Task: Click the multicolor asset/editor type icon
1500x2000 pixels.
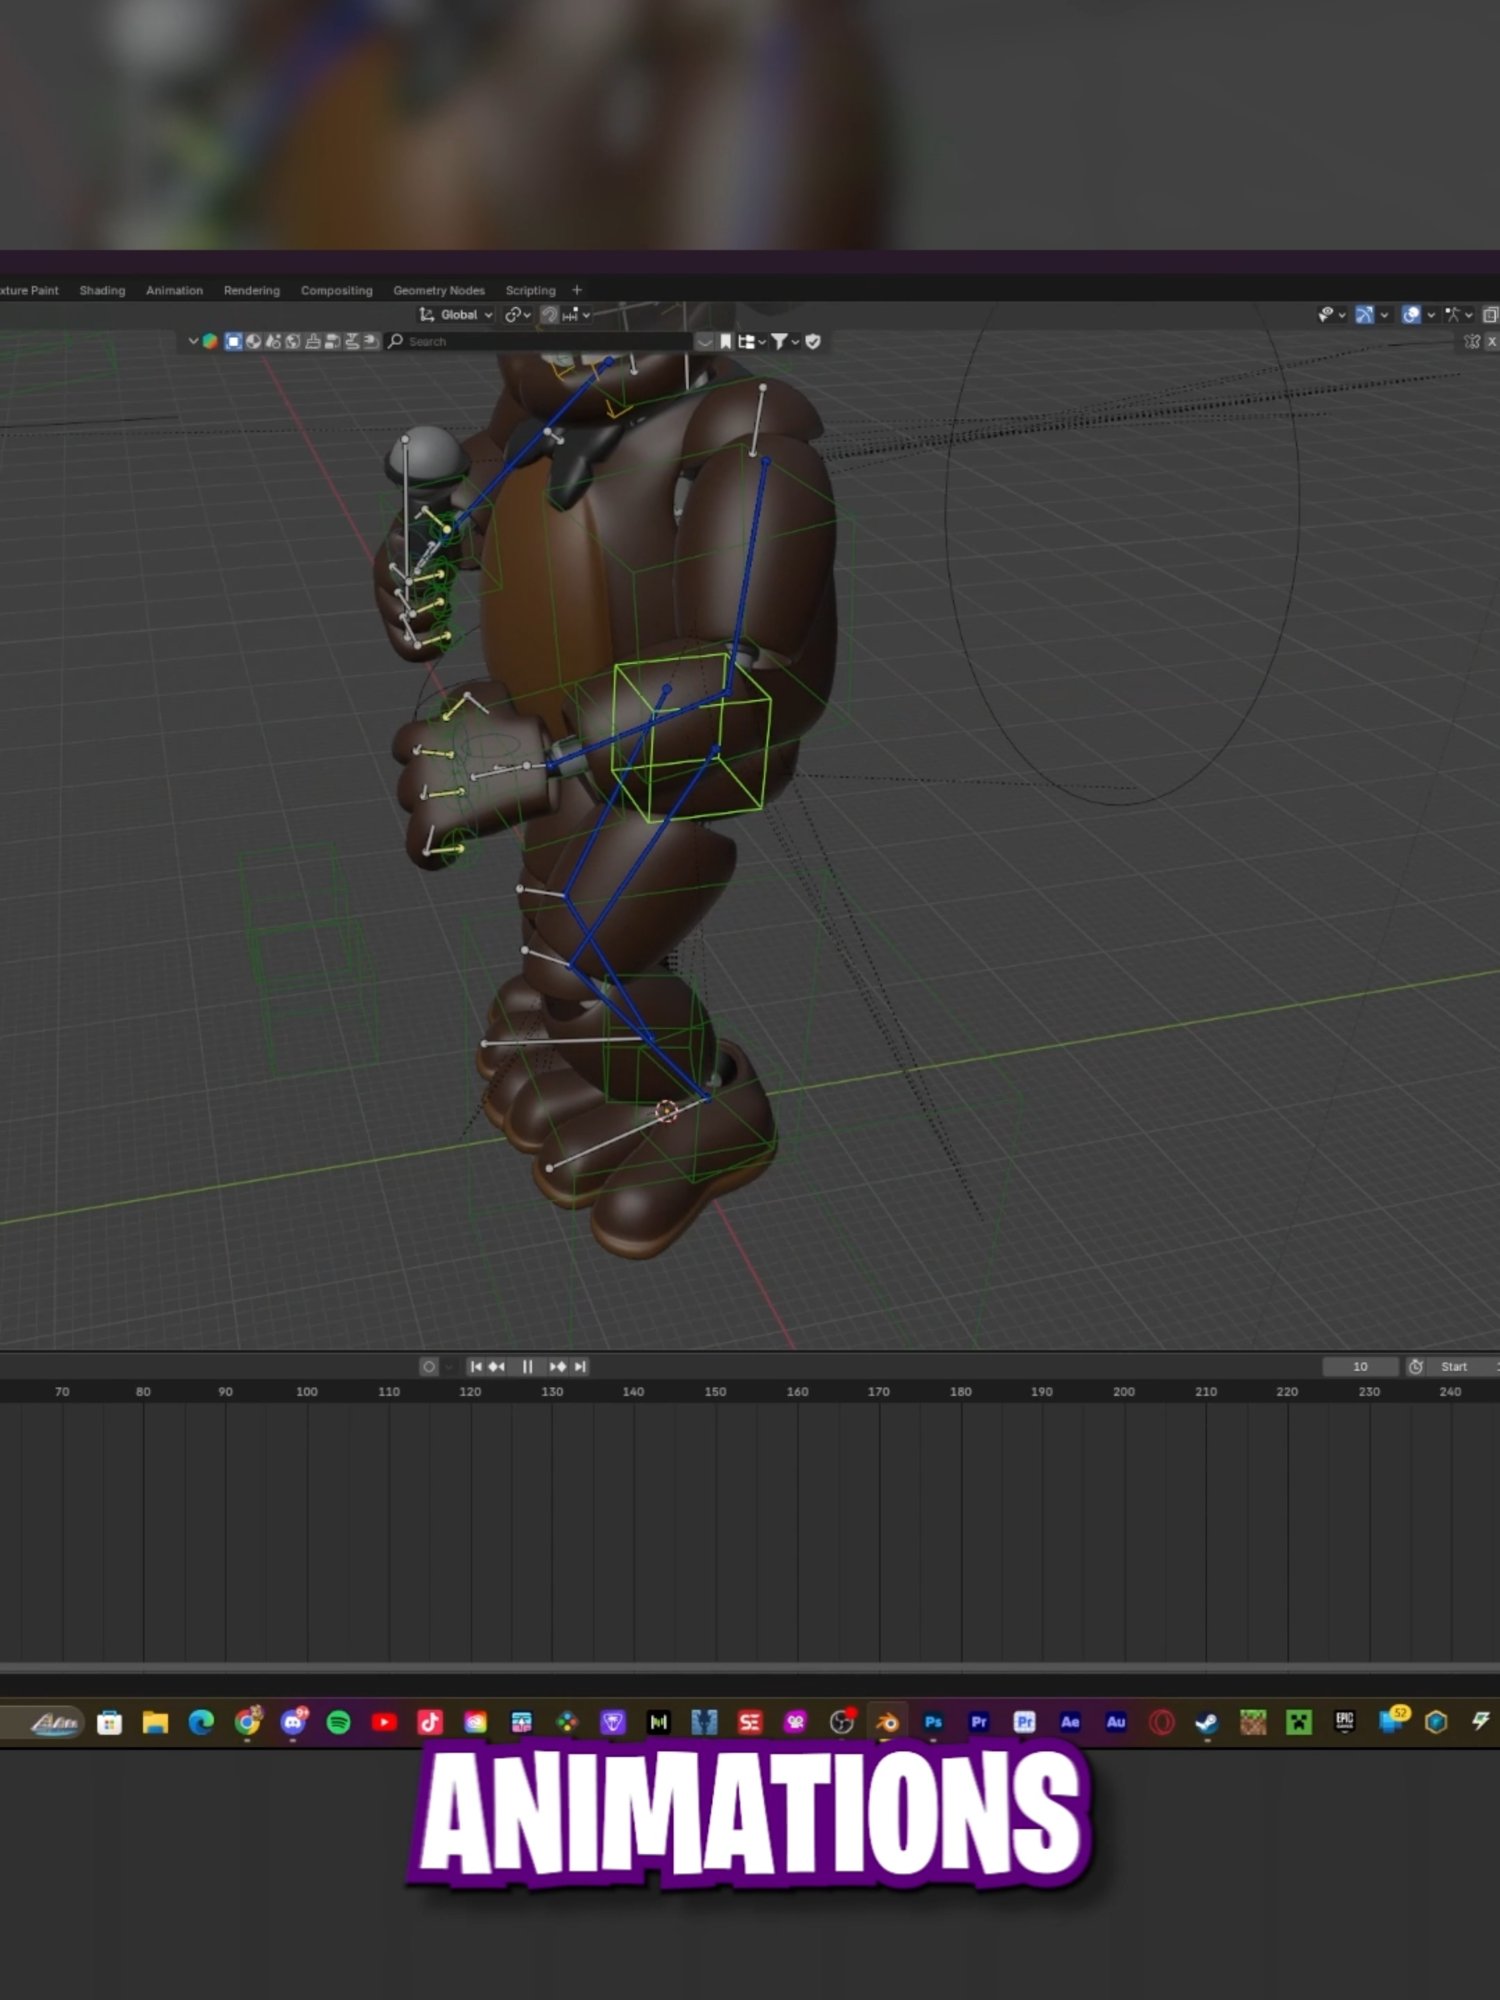Action: pos(211,341)
